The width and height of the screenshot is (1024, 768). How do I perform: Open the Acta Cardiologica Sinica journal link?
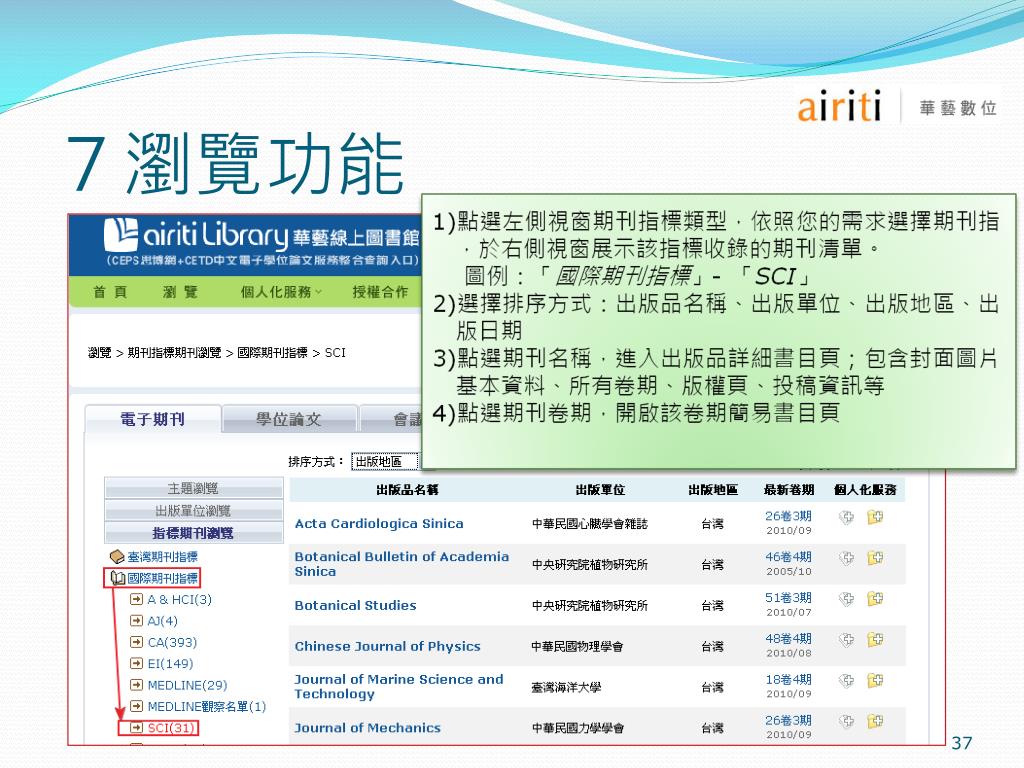tap(379, 524)
